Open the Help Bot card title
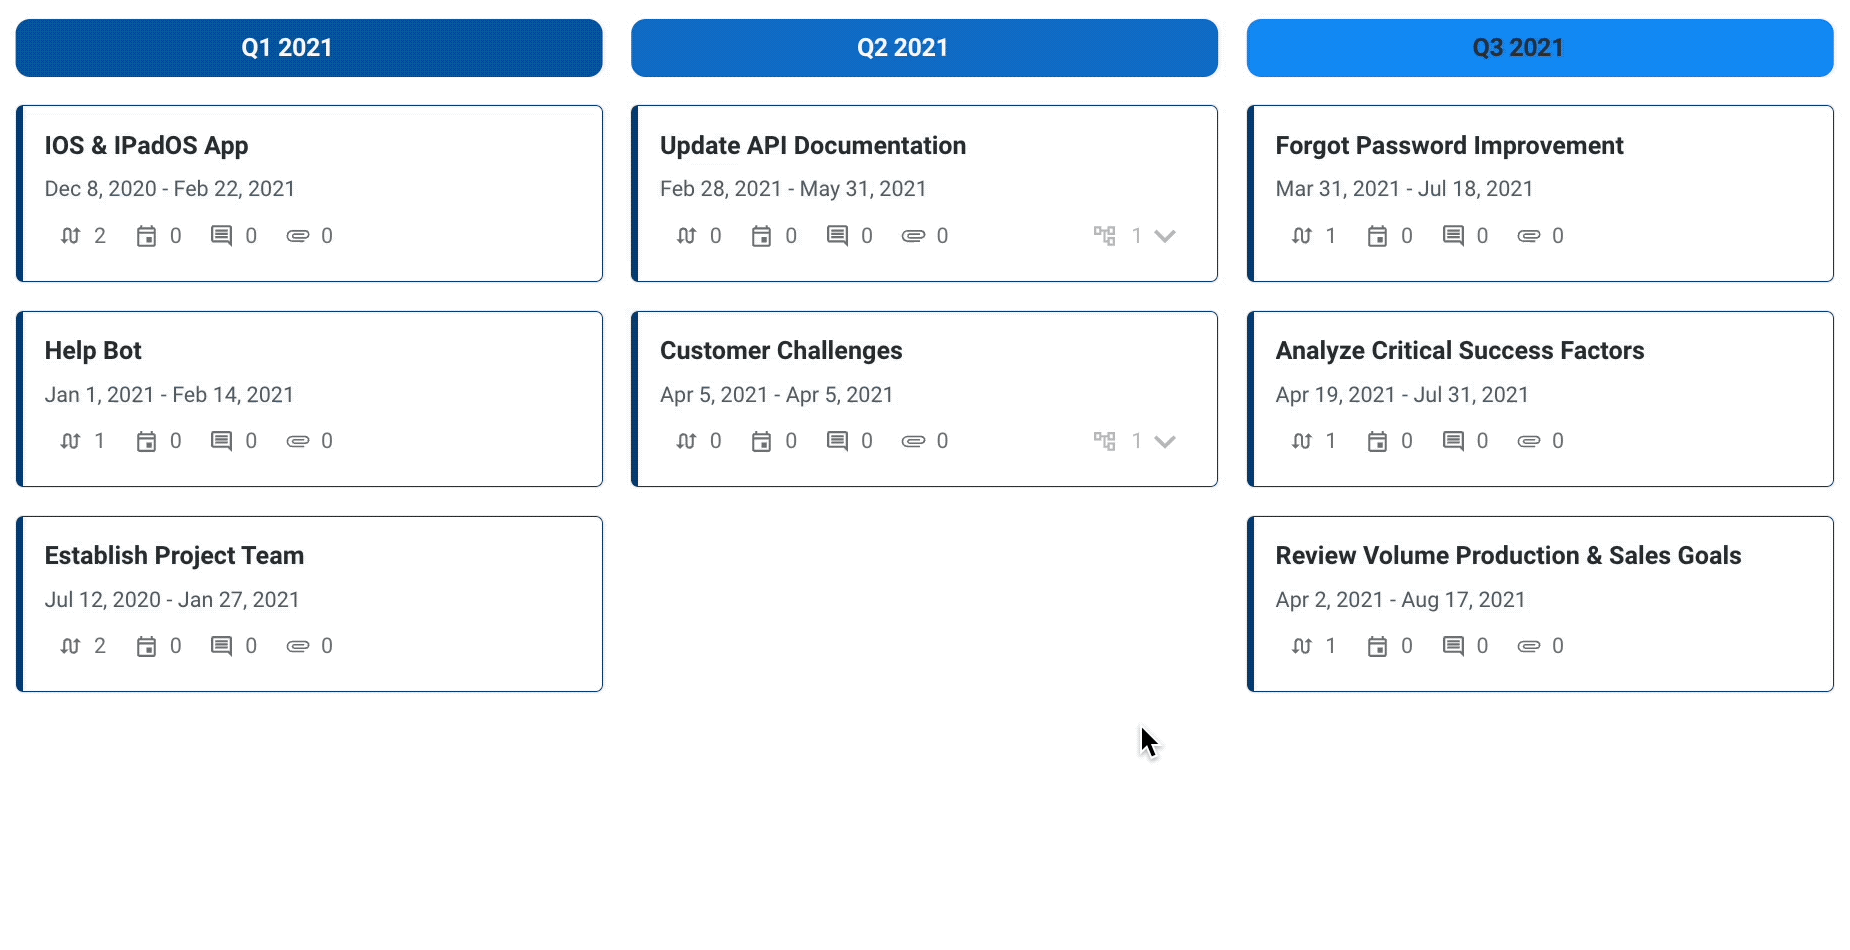Screen dimensions: 1850x950 (x=93, y=351)
